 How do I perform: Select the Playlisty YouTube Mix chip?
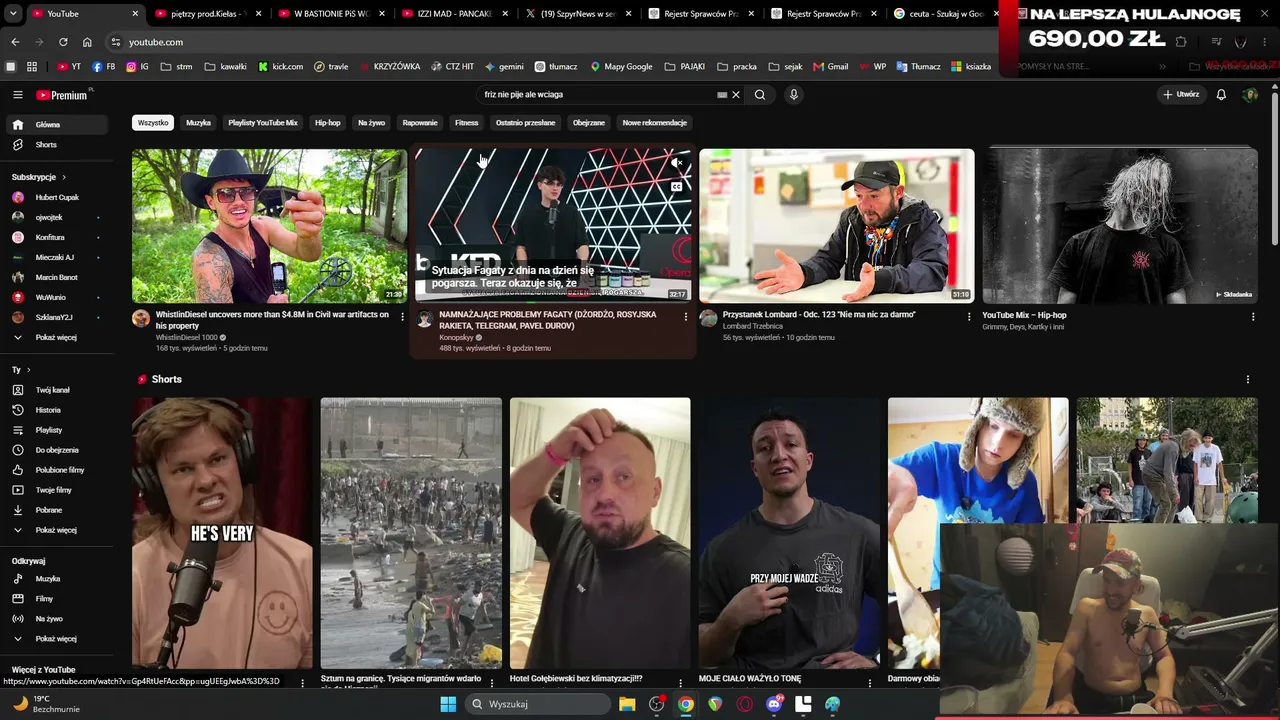(263, 123)
